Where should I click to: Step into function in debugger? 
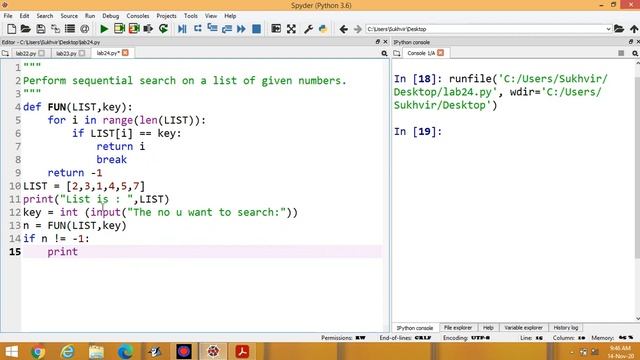(212, 29)
